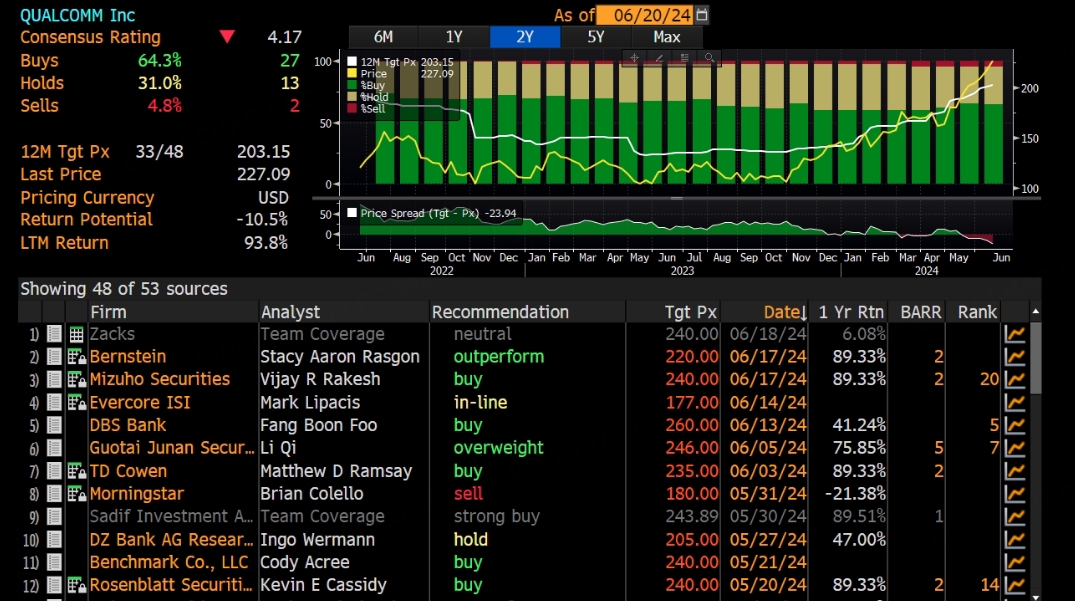Activate the chart zoom magnifier tool
The height and width of the screenshot is (601, 1075).
(709, 58)
